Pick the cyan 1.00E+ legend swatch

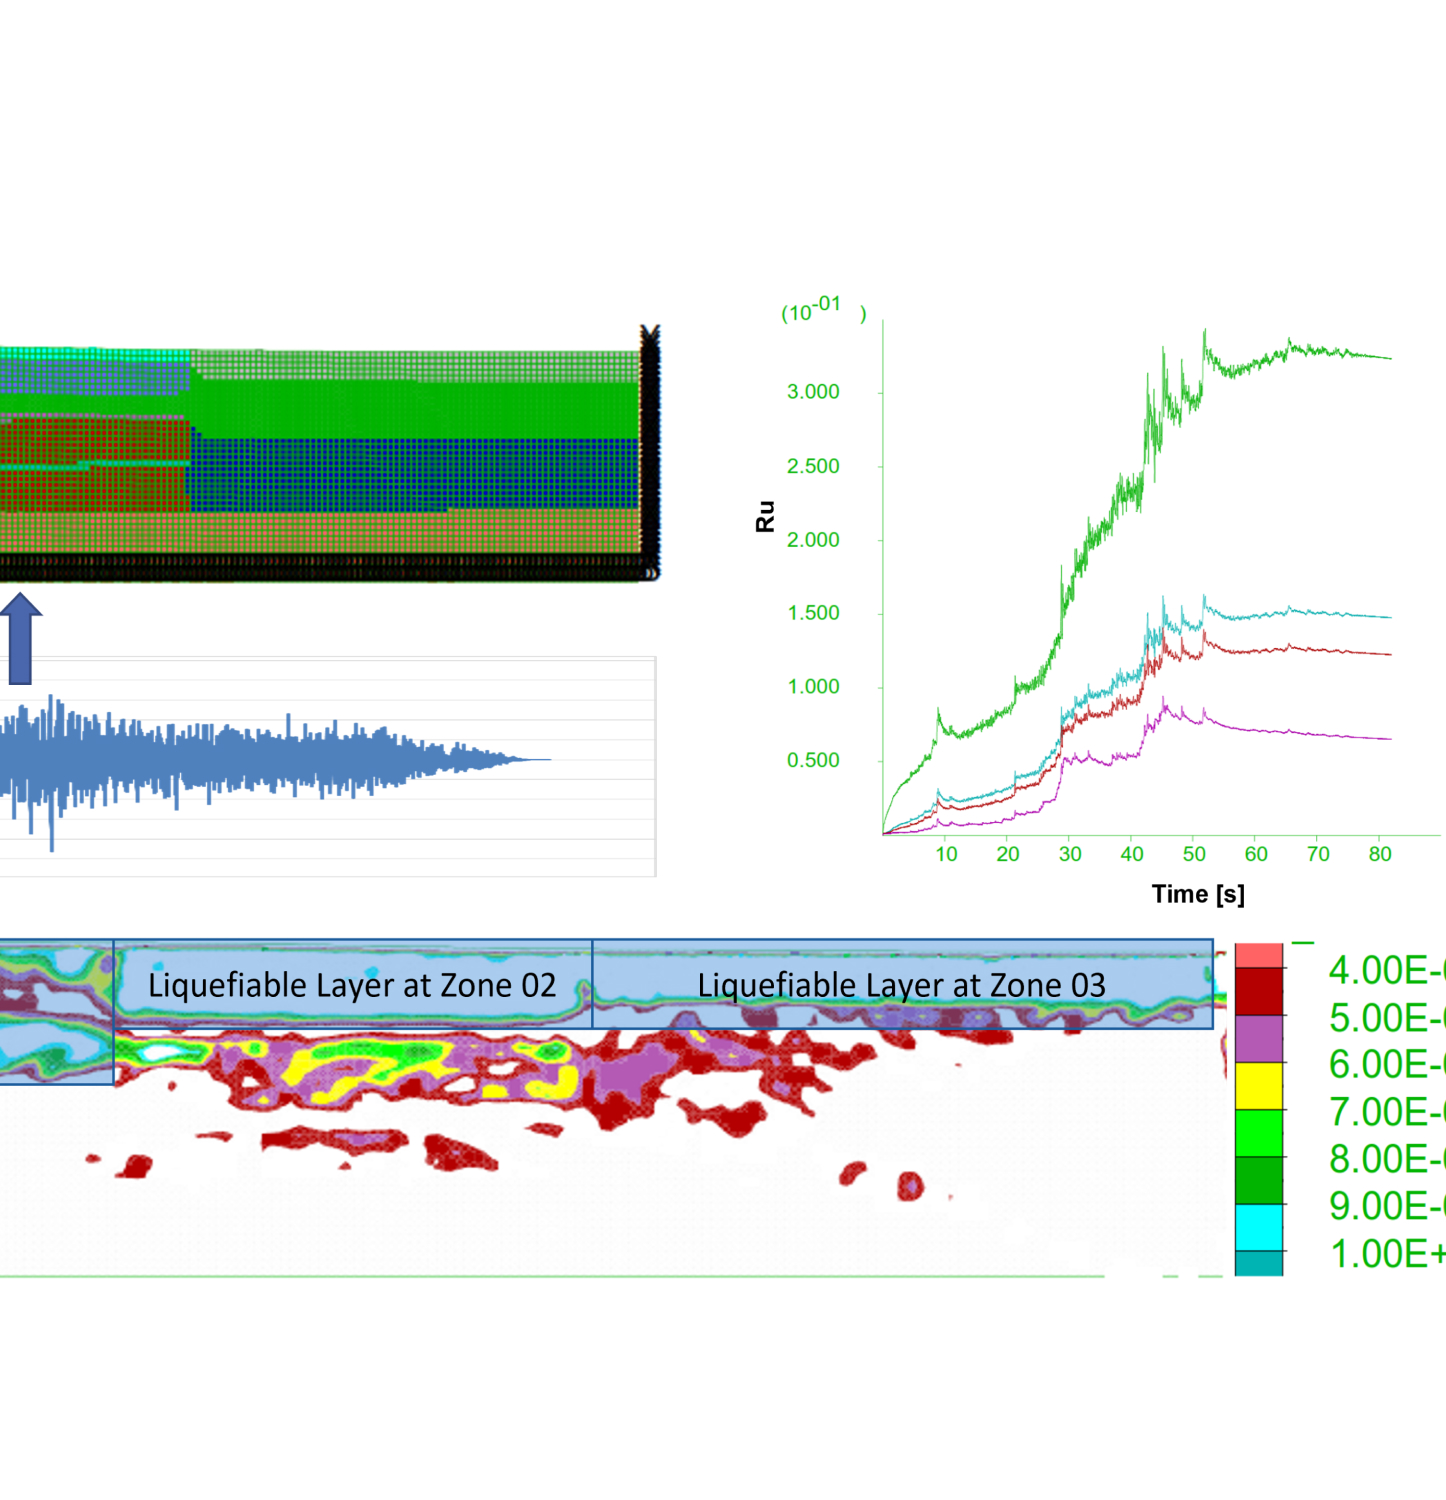(1258, 1227)
